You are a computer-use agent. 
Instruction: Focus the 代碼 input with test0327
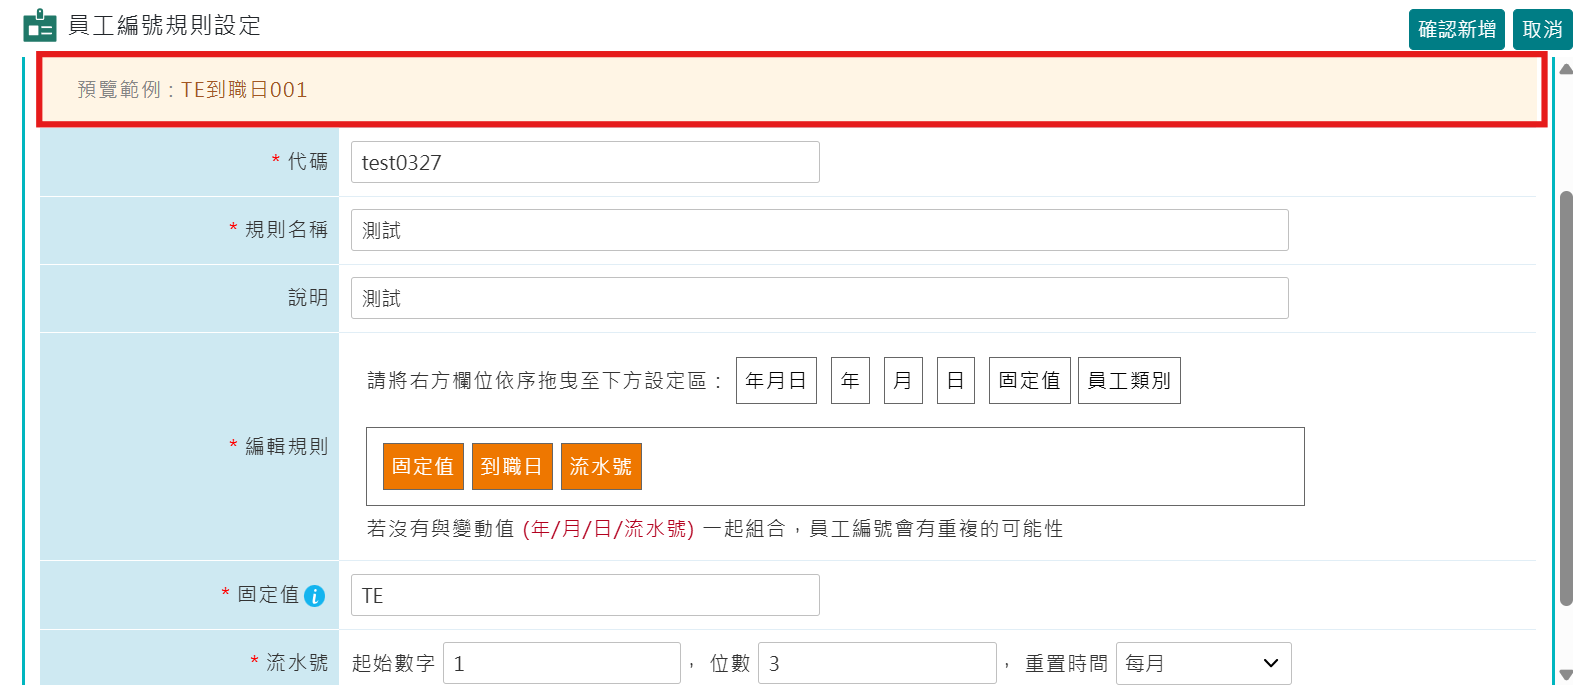pyautogui.click(x=585, y=162)
